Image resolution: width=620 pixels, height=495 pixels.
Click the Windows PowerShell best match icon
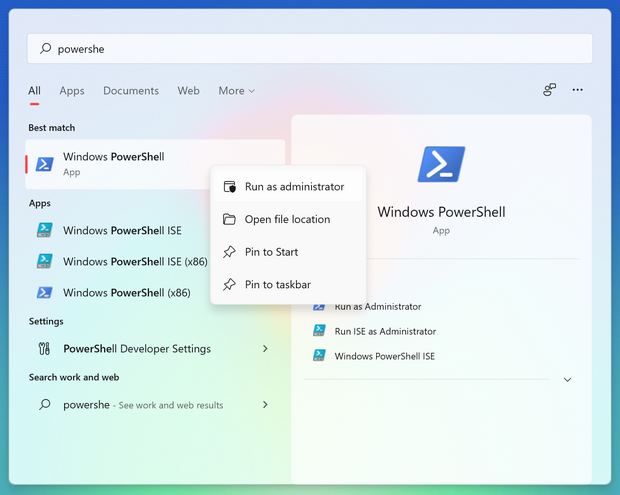pos(45,164)
